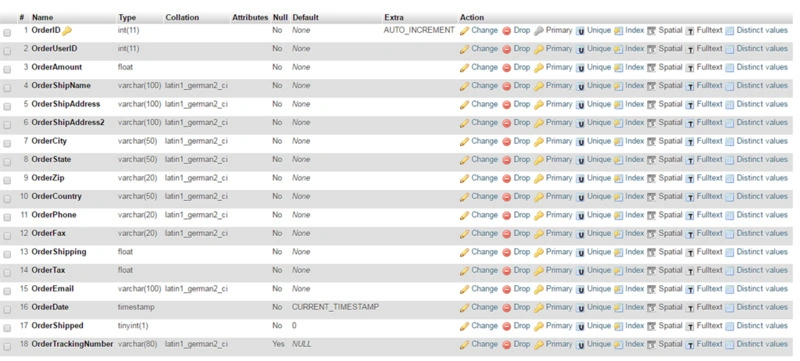This screenshot has width=800, height=361.
Task: Click the Fulltext link for OrderShipping
Action: point(709,251)
